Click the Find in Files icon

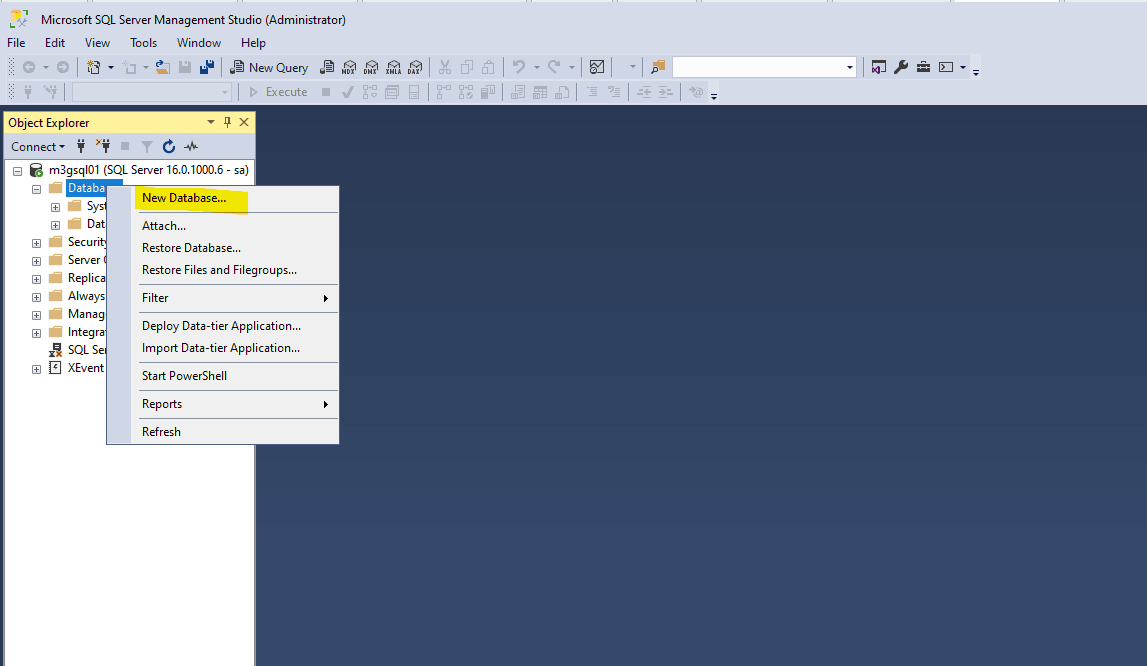click(658, 67)
